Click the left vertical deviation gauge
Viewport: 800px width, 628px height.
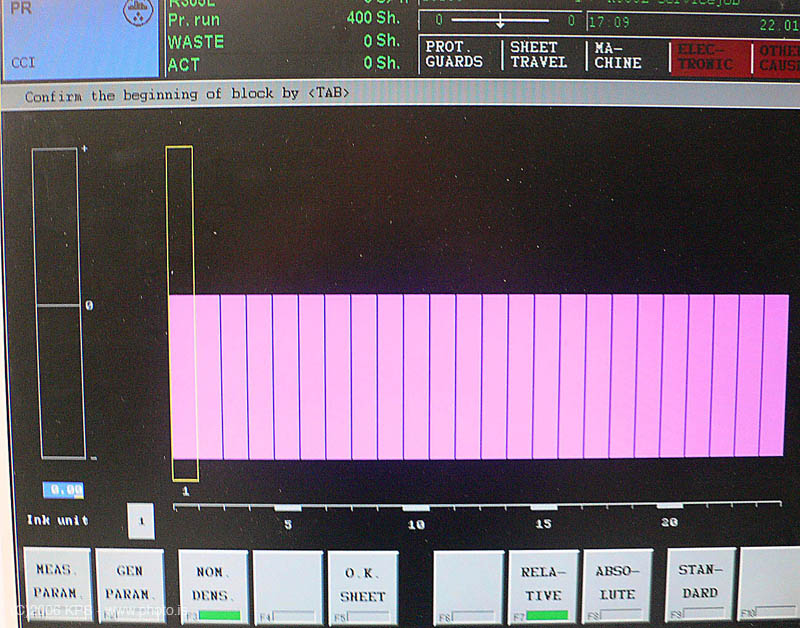[55, 303]
